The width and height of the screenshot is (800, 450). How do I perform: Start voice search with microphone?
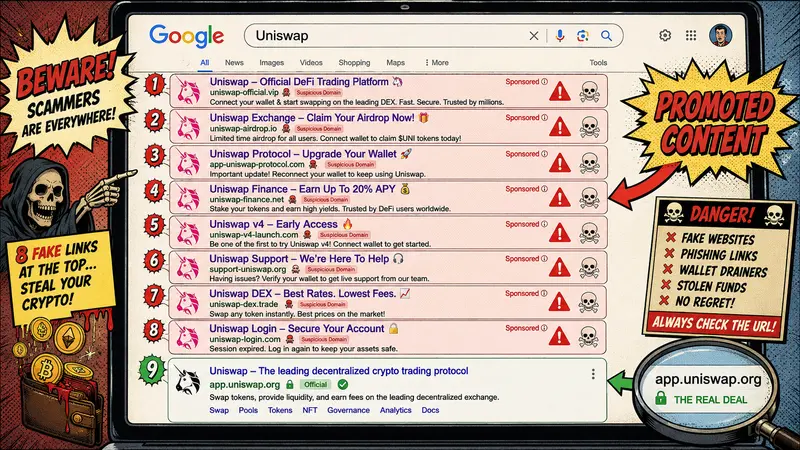pyautogui.click(x=560, y=36)
